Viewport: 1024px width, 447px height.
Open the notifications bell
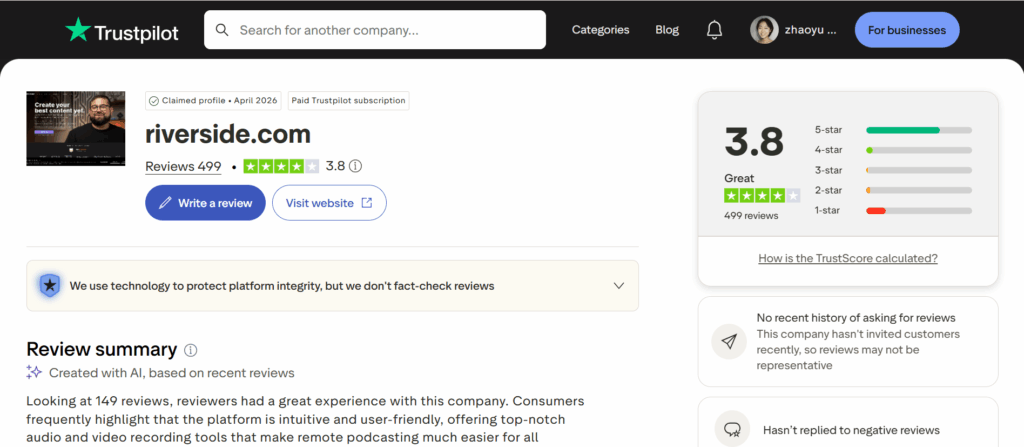pos(714,30)
